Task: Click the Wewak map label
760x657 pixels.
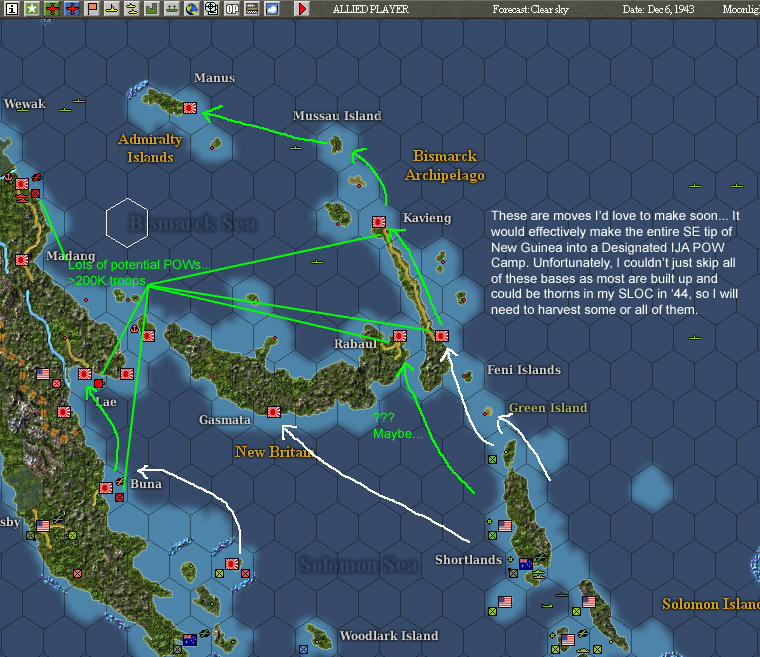Action: click(x=24, y=103)
